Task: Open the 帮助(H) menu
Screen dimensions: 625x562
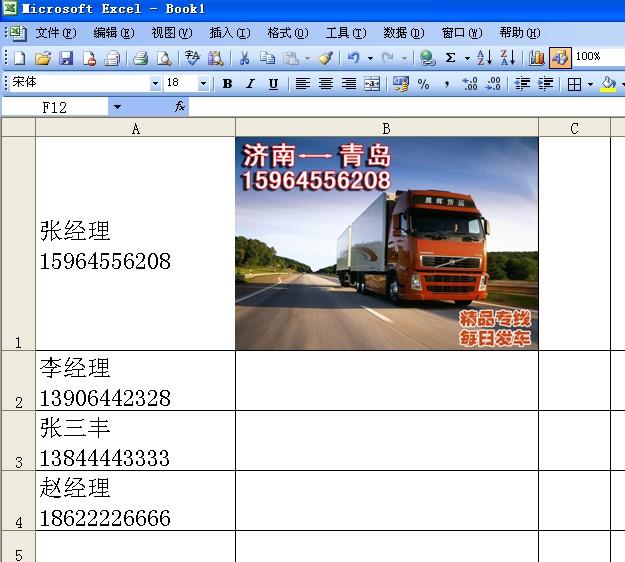Action: 520,33
